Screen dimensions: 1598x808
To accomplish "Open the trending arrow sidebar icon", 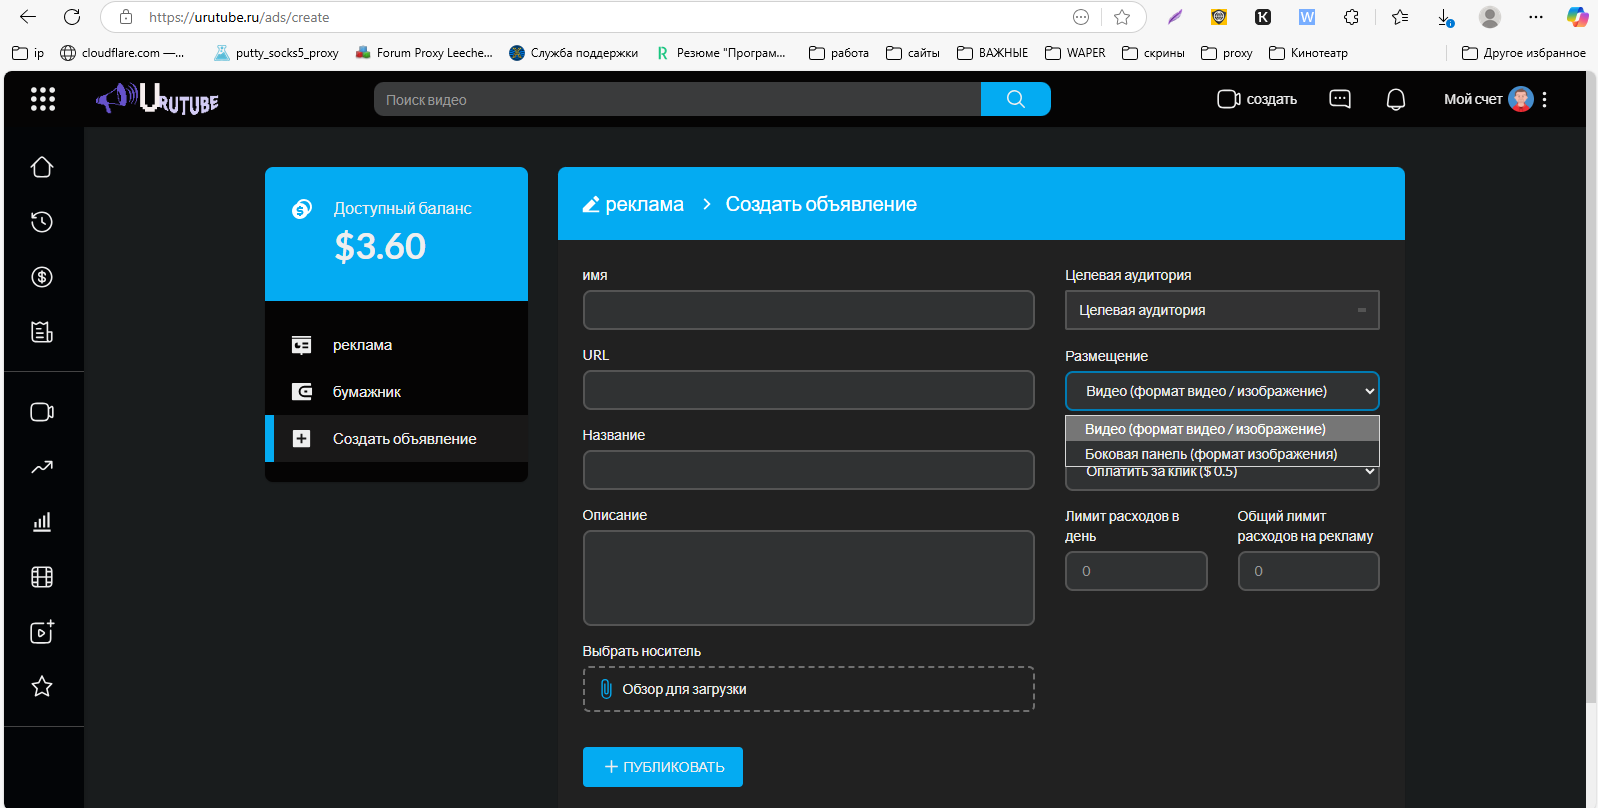I will (42, 467).
